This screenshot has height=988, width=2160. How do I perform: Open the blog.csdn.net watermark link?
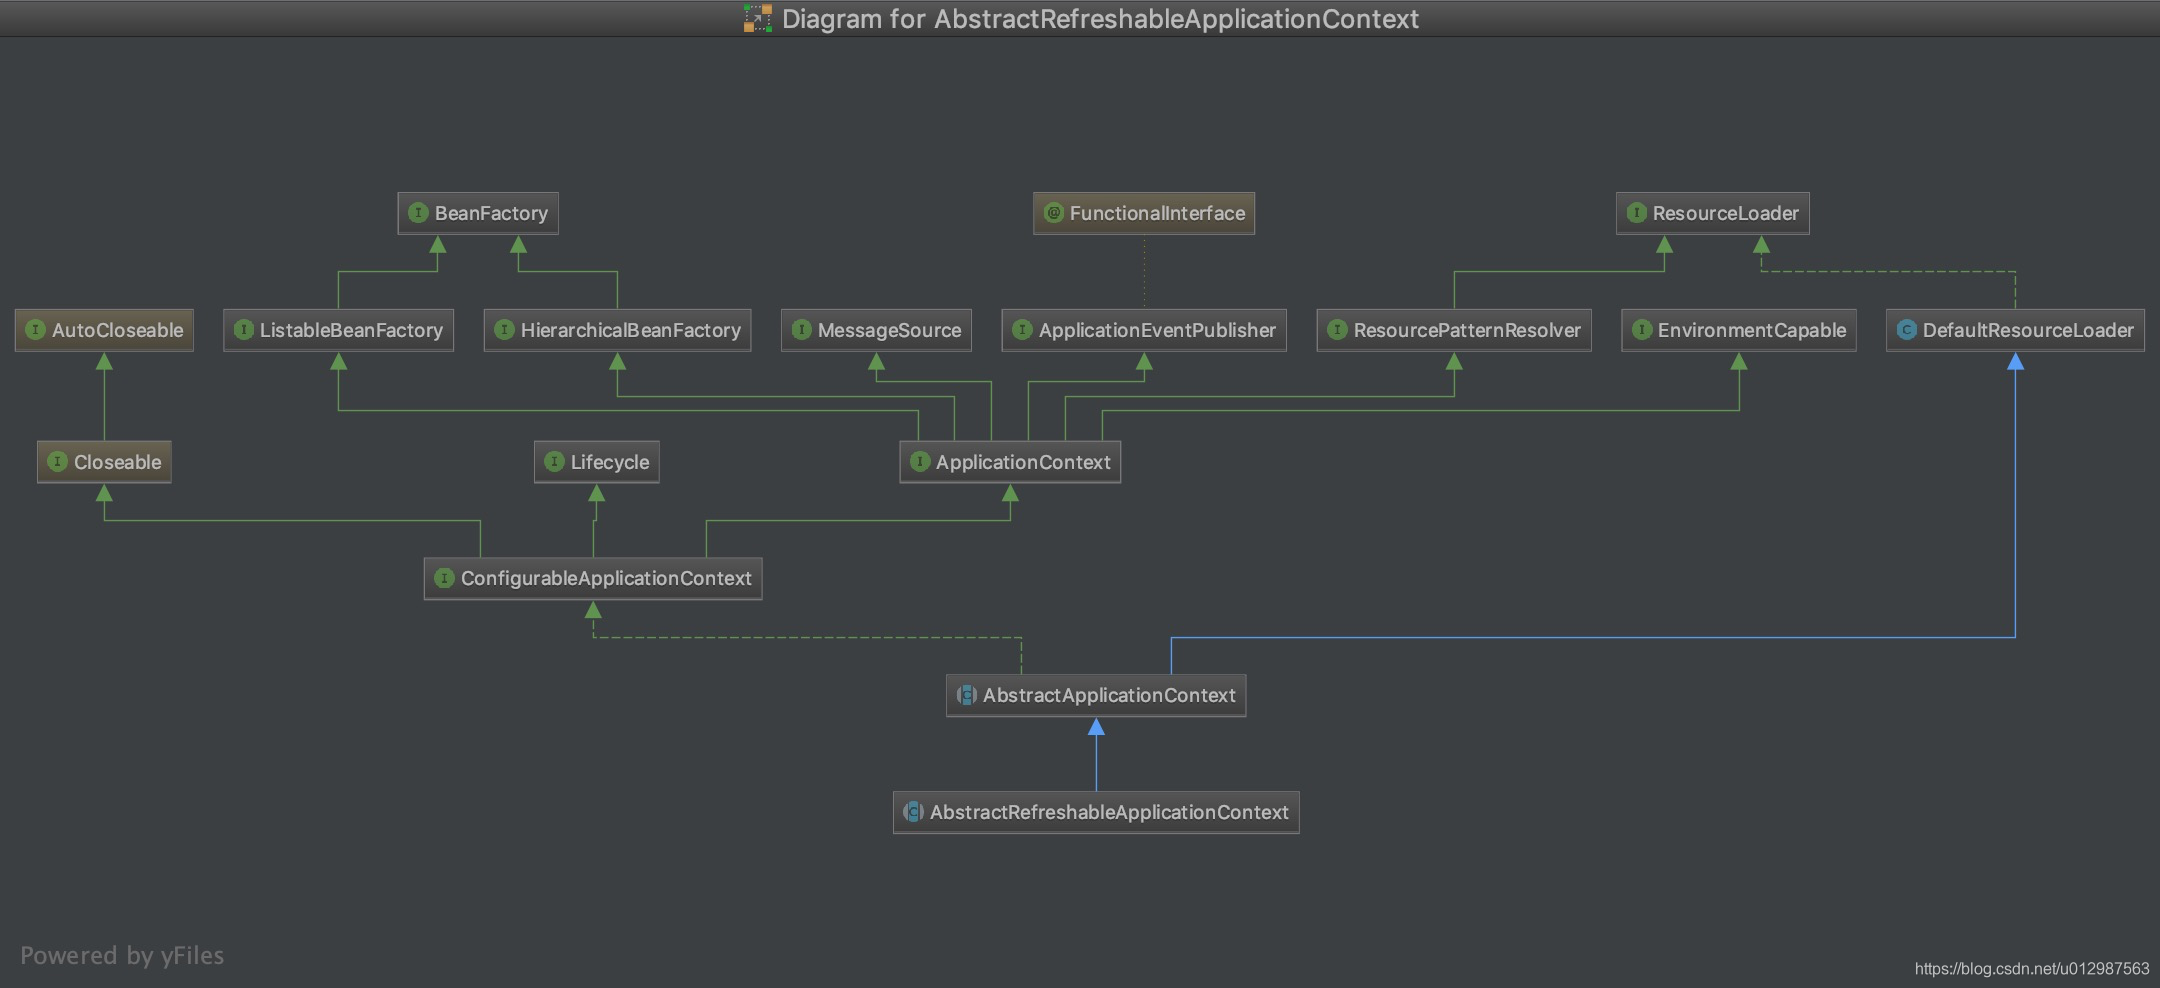pyautogui.click(x=2032, y=969)
